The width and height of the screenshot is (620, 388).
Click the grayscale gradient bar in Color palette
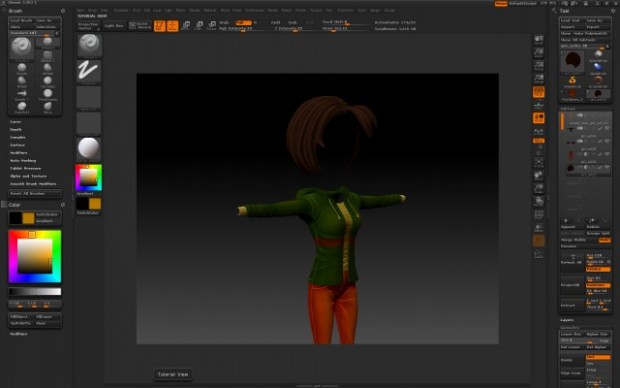[35, 291]
